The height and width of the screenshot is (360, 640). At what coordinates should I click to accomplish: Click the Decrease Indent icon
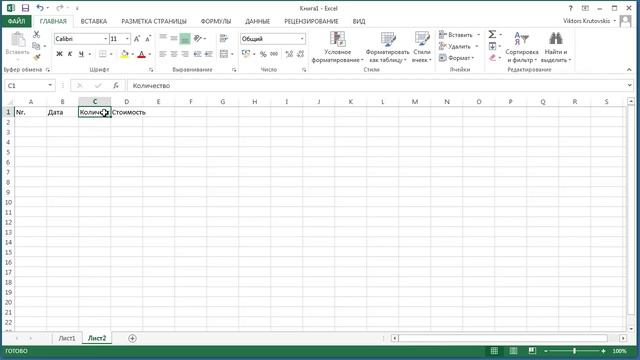pos(198,54)
